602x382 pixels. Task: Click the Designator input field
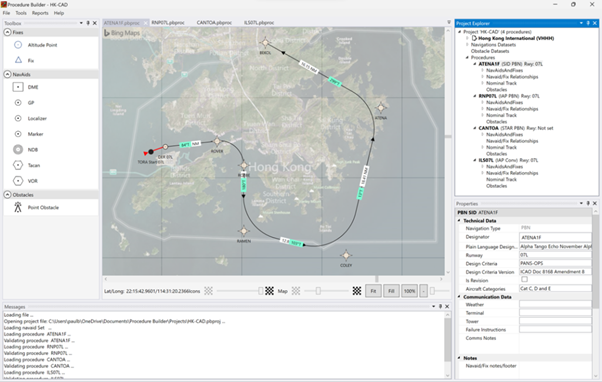click(x=556, y=237)
